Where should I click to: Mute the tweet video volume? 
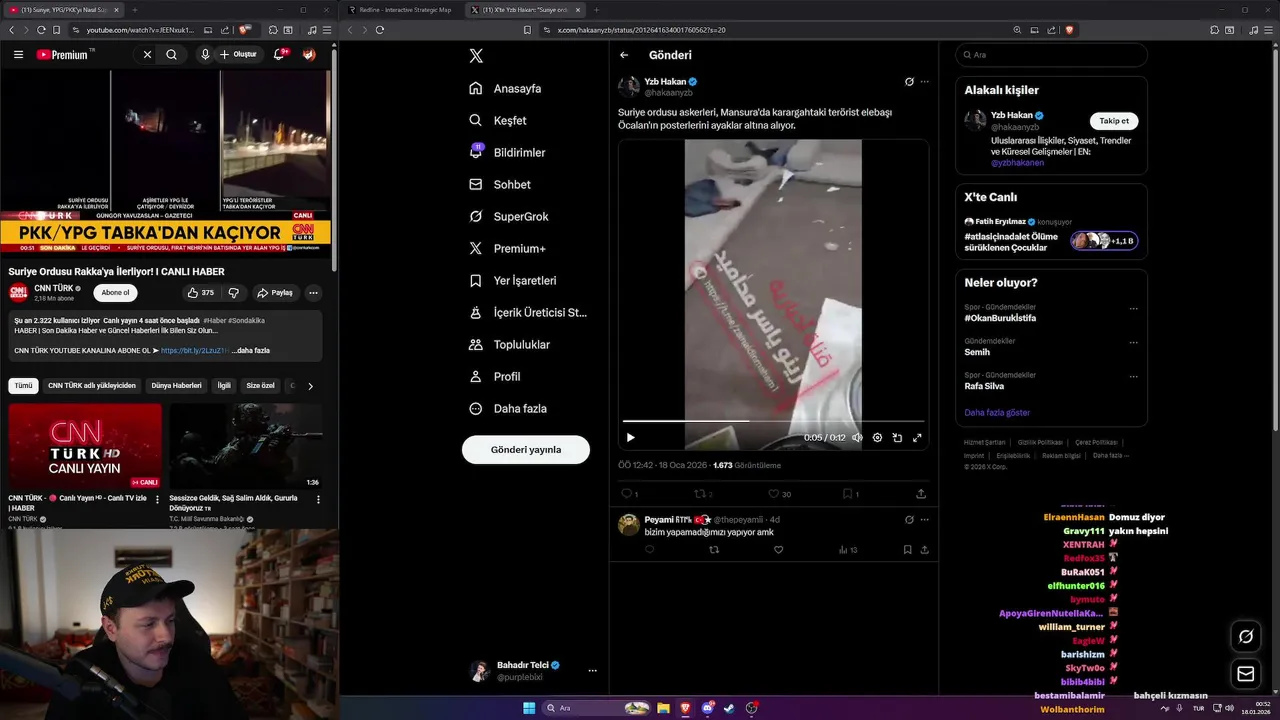[x=857, y=437]
